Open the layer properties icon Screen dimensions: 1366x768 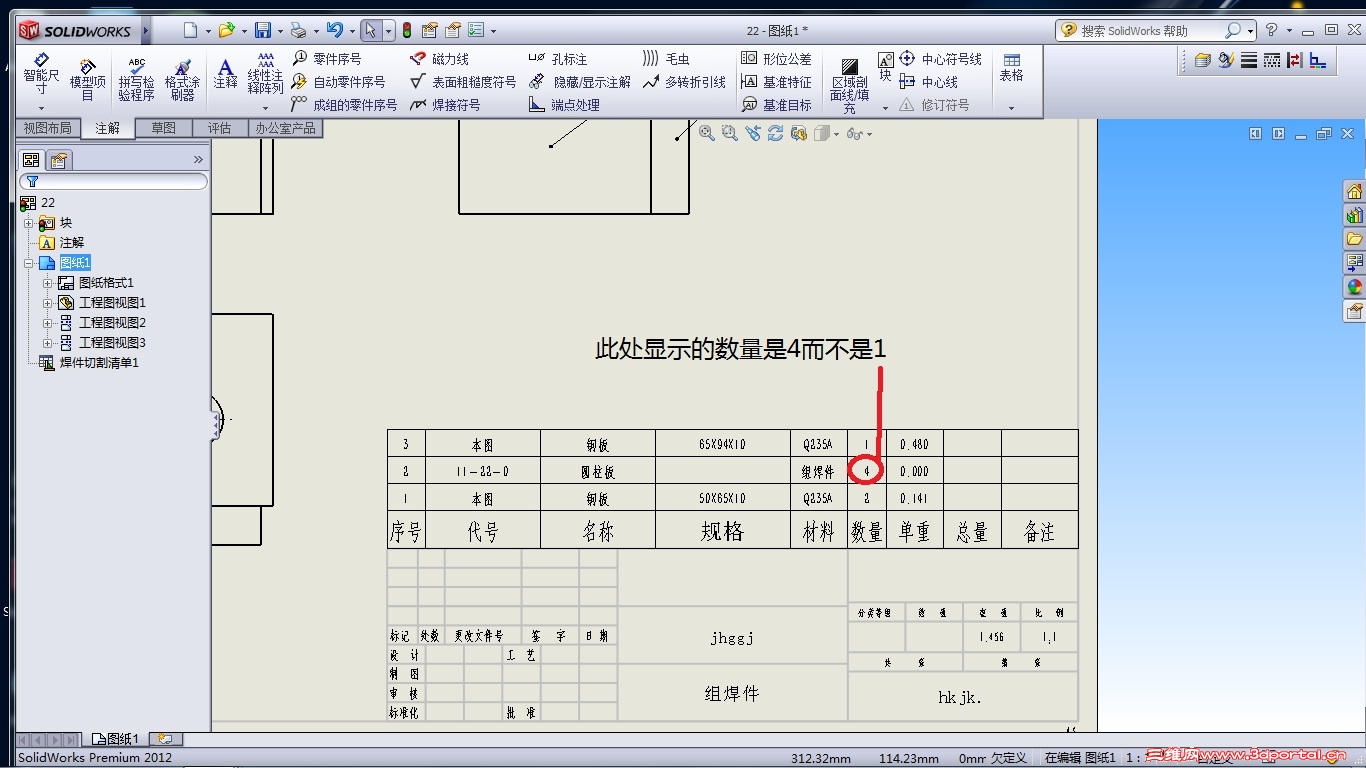1203,60
